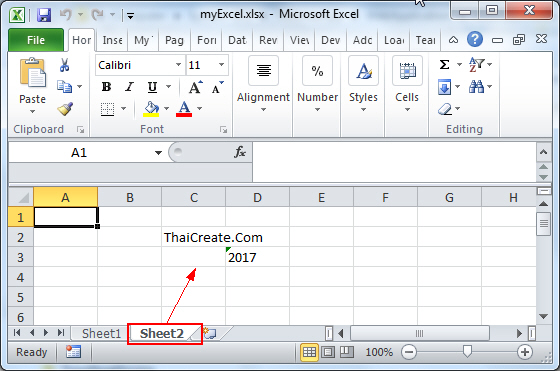Click the Insert Worksheet tab icon

pos(210,334)
